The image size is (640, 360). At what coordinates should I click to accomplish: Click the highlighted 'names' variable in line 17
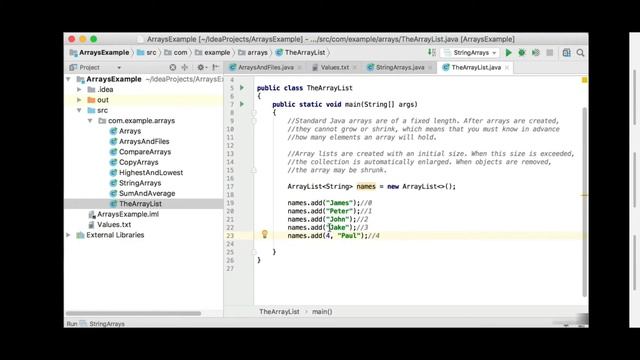[366, 187]
